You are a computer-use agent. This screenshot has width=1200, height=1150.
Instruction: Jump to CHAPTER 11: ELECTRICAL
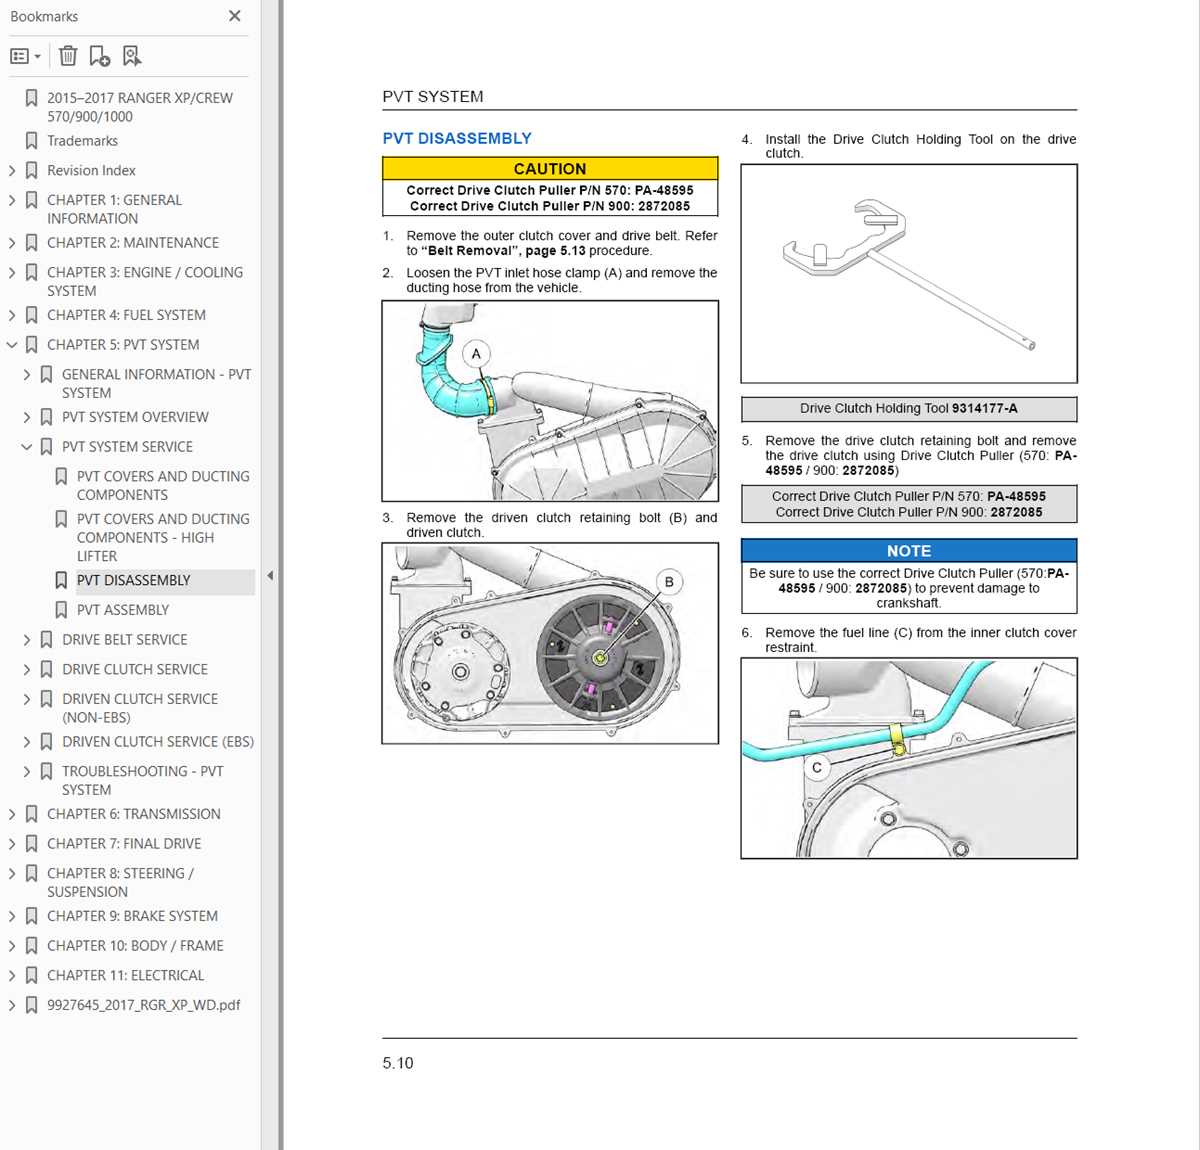coord(125,976)
